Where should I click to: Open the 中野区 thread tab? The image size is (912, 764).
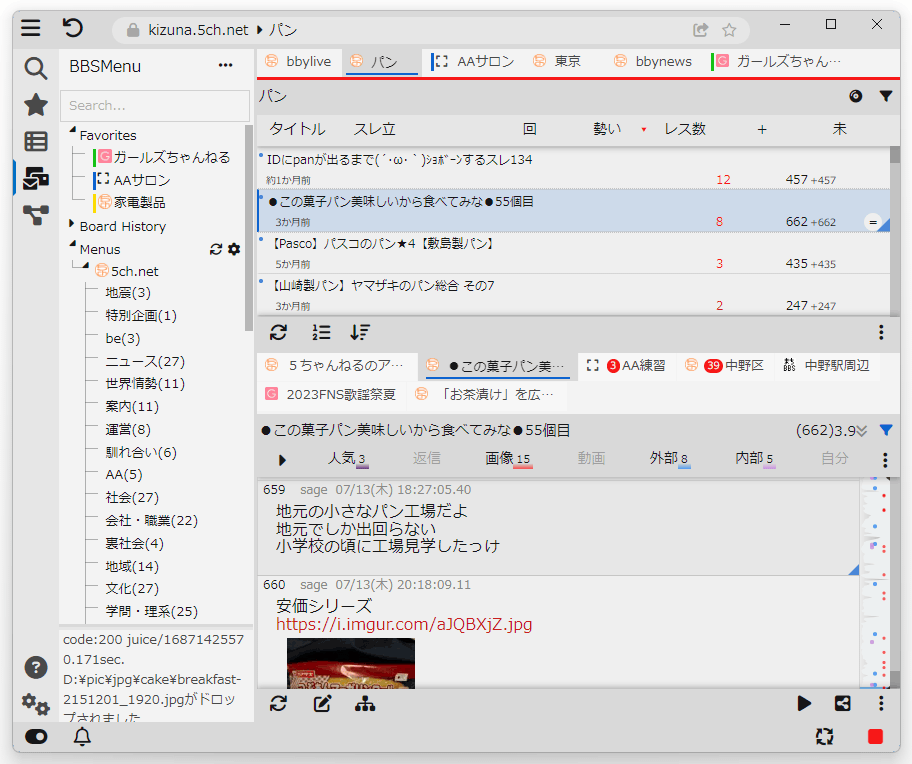725,366
